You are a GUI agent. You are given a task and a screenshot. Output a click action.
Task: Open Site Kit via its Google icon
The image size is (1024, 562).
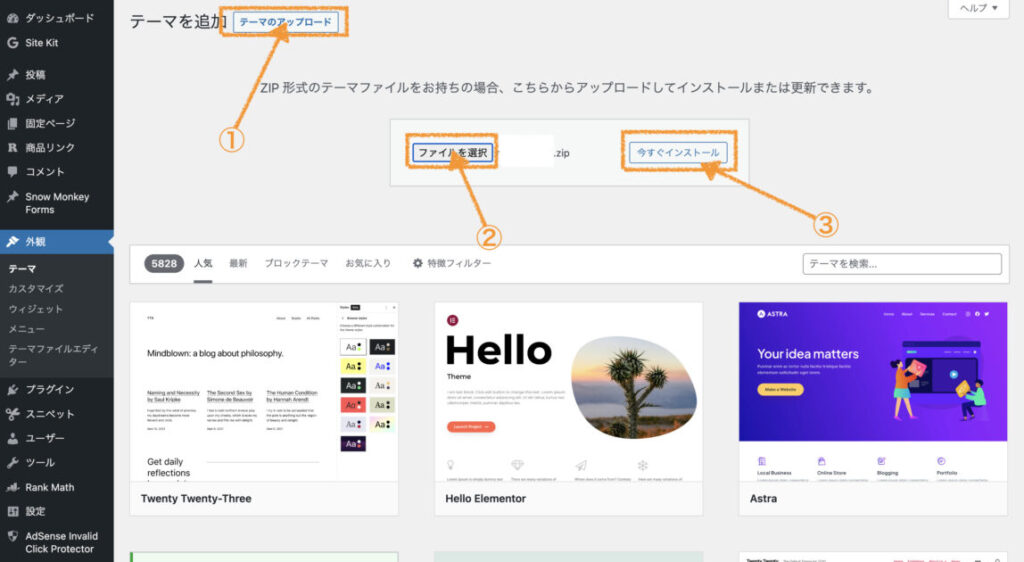pos(12,43)
